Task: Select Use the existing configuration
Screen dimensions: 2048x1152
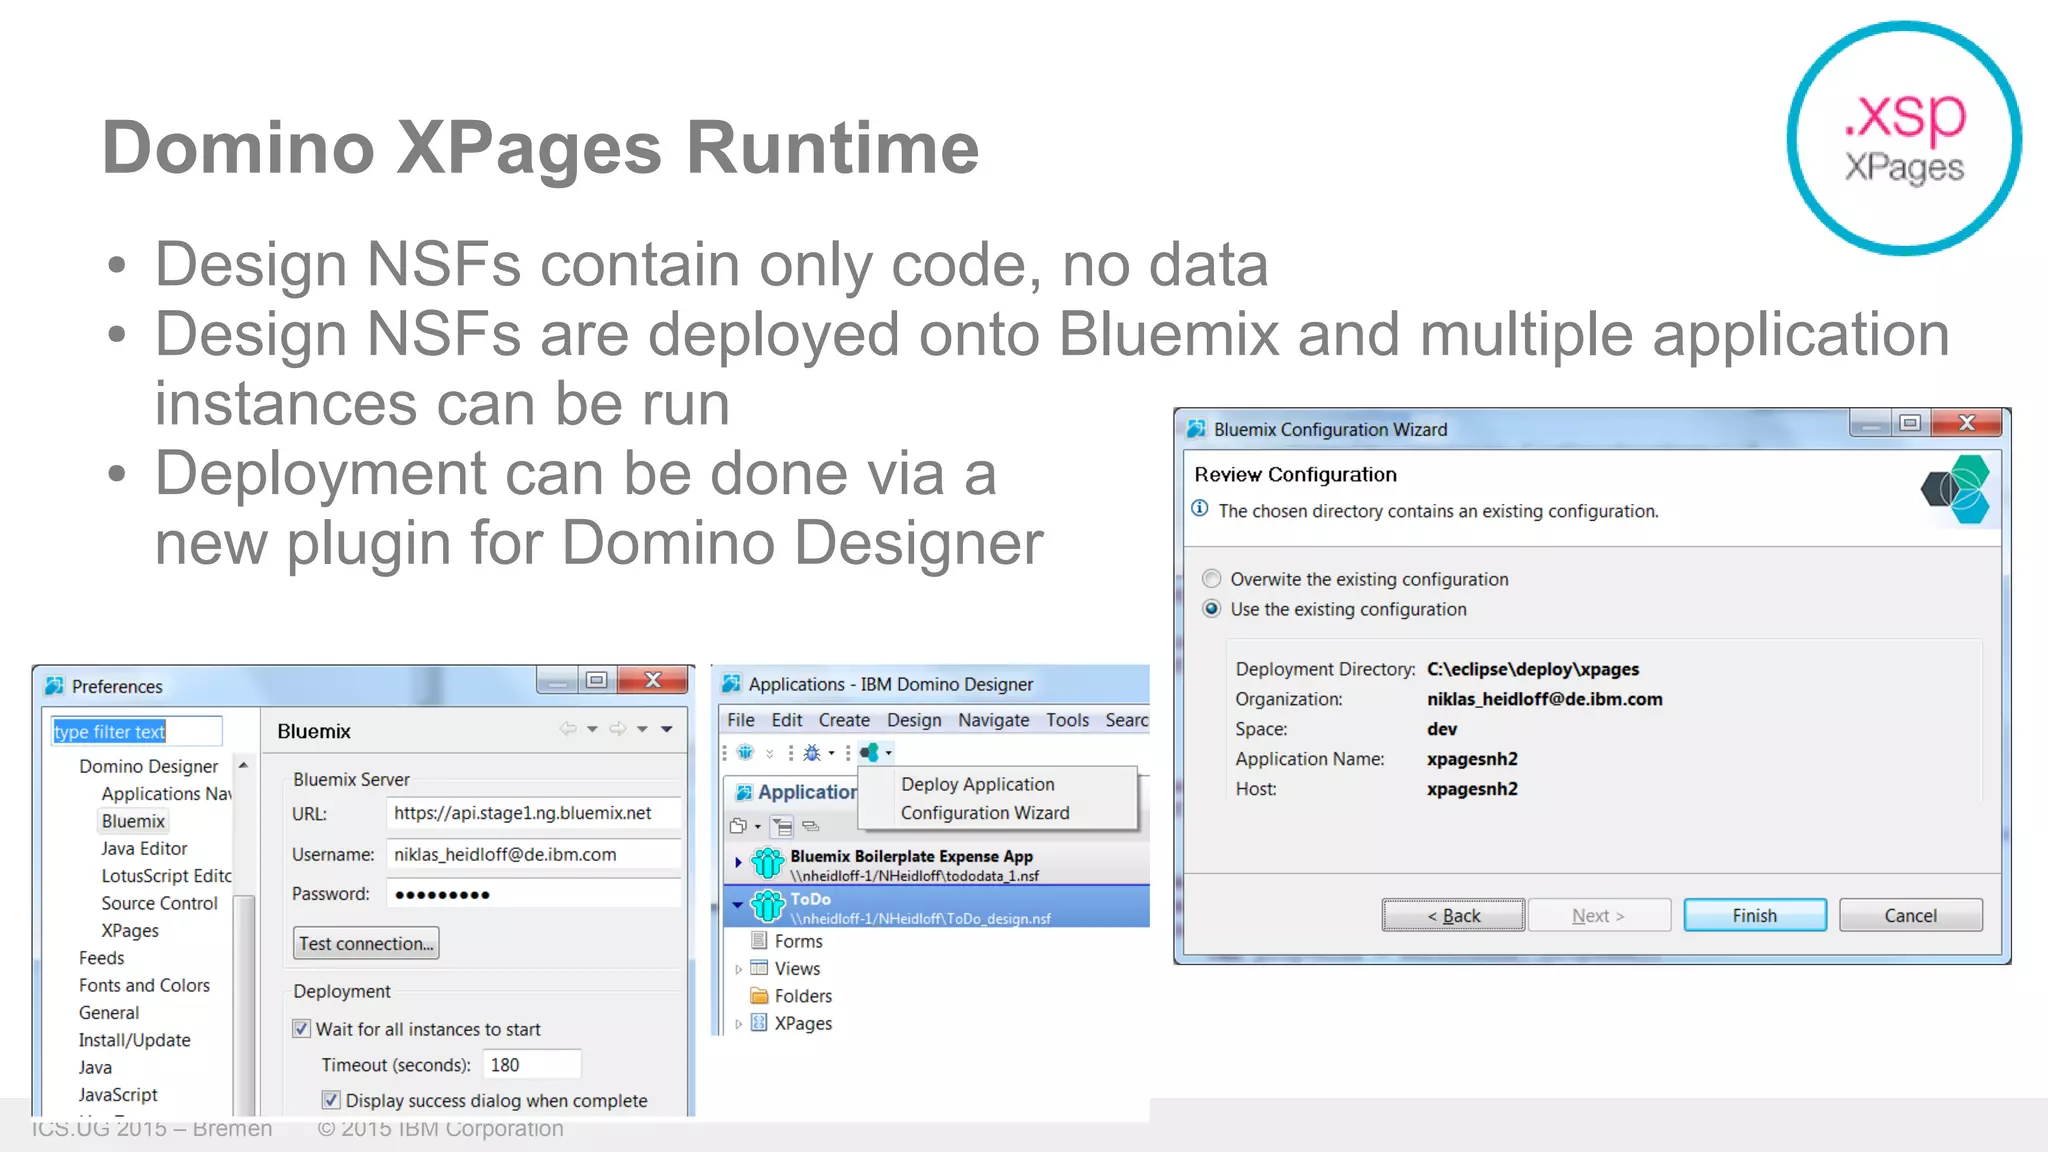Action: (x=1211, y=609)
